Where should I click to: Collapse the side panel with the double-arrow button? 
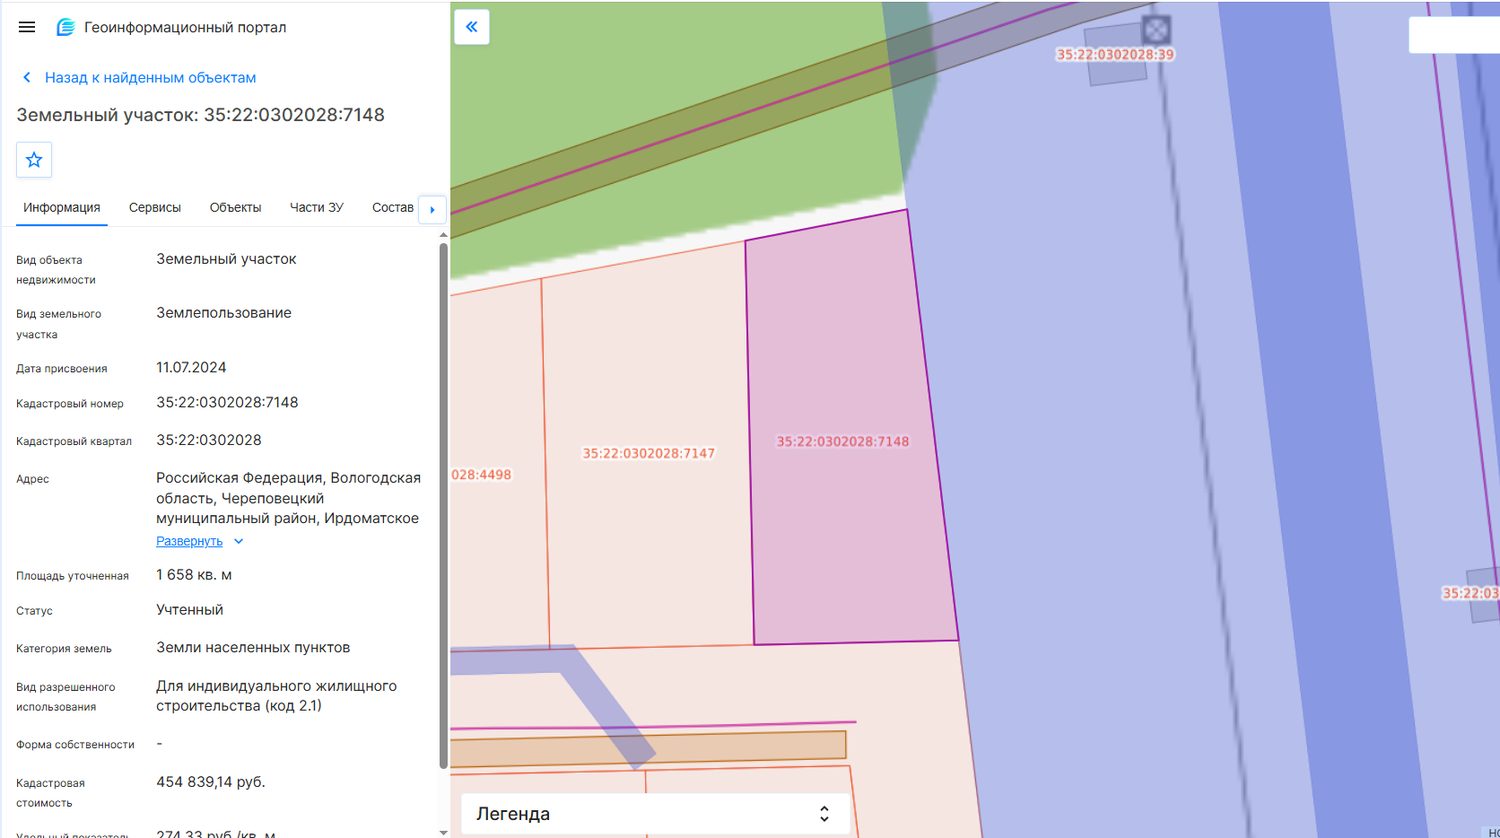[472, 27]
